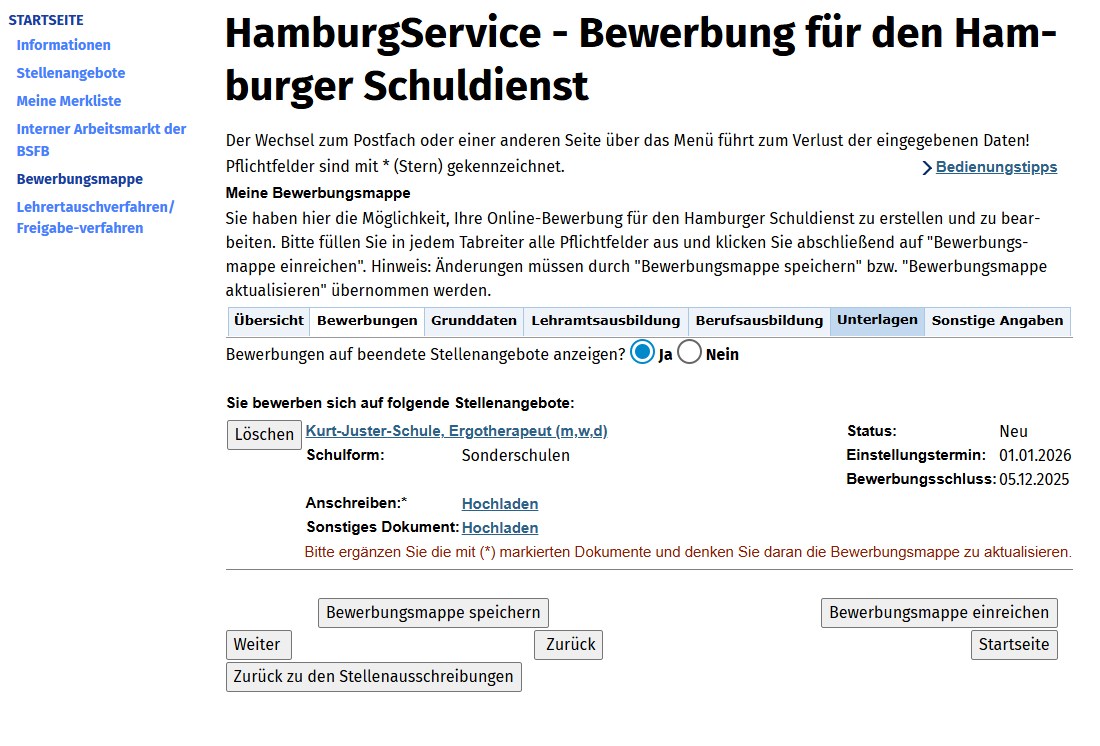
Task: Upload the Anschreiben via its Hochladen link
Action: tap(500, 504)
